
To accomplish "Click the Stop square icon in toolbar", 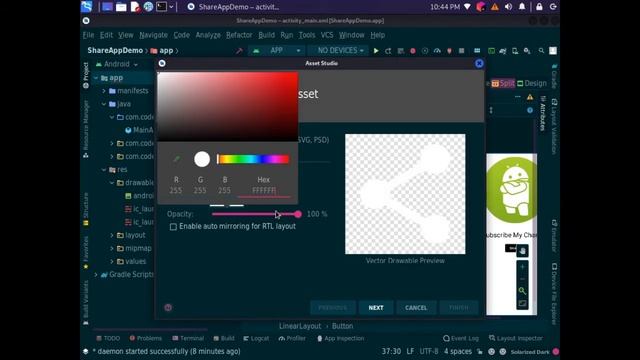I will [x=462, y=51].
